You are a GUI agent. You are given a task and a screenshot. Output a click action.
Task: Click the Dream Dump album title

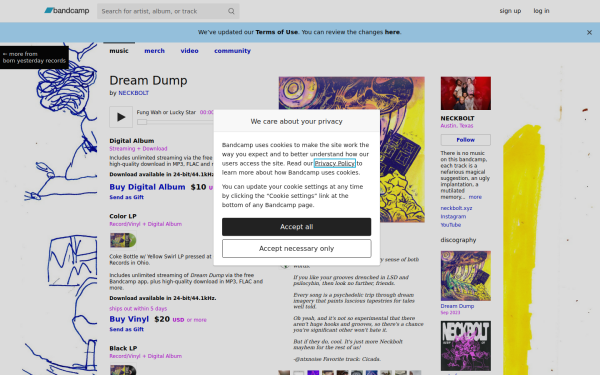click(148, 80)
